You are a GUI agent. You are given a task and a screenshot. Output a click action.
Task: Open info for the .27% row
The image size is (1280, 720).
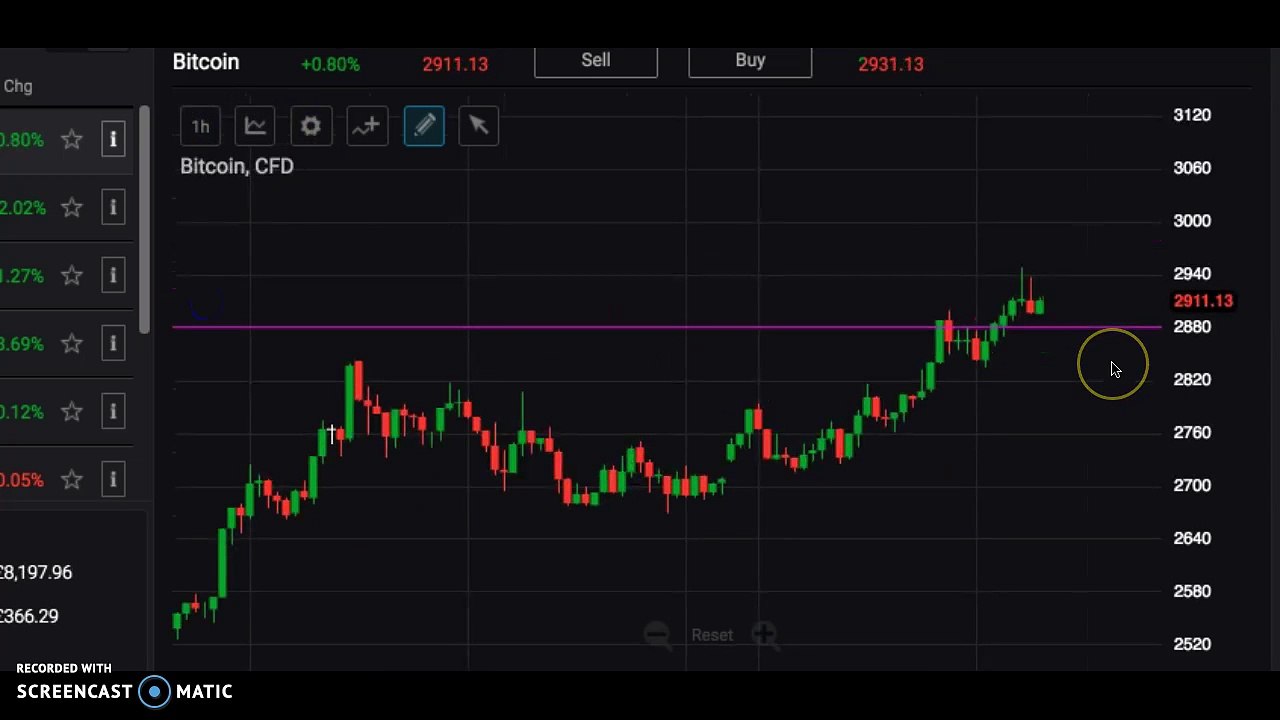(113, 276)
